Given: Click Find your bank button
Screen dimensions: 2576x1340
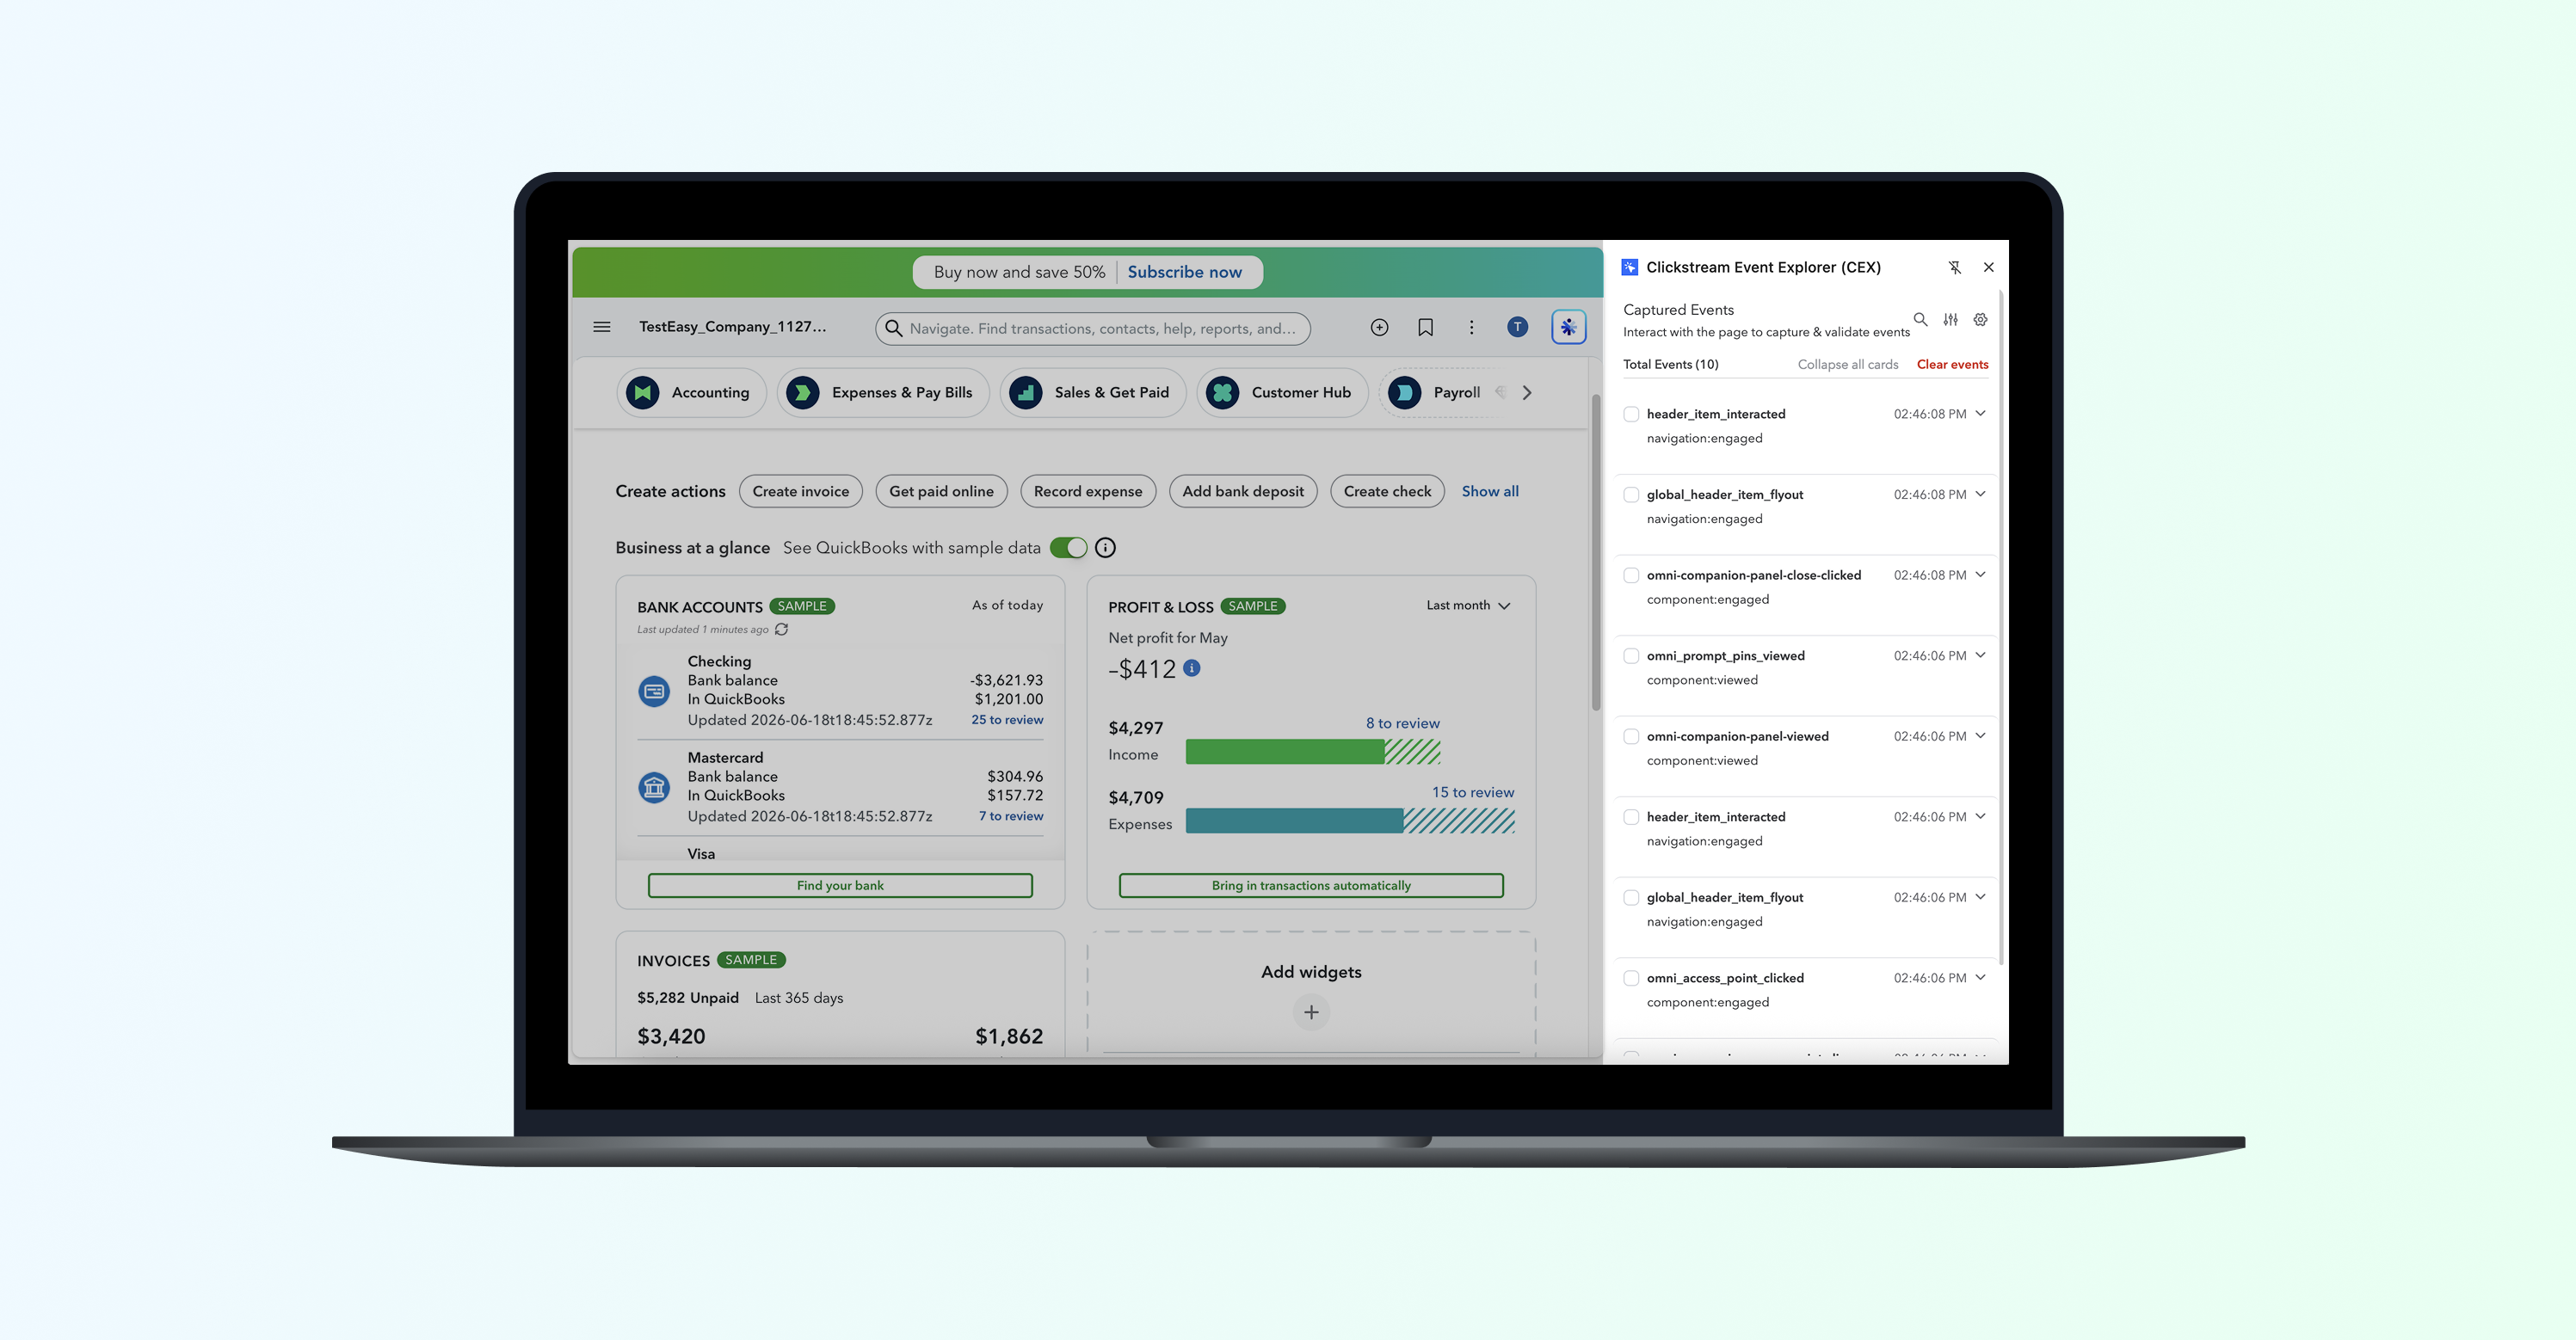Looking at the screenshot, I should pos(840,885).
